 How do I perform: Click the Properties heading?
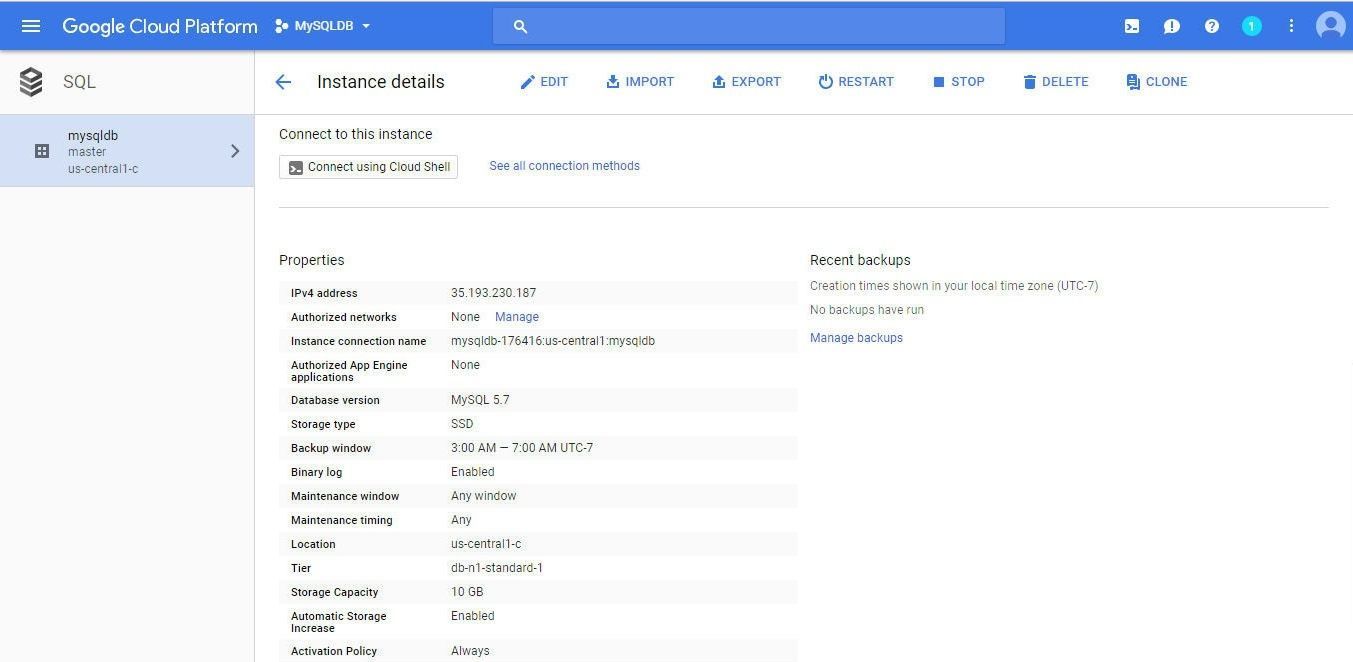pyautogui.click(x=311, y=260)
